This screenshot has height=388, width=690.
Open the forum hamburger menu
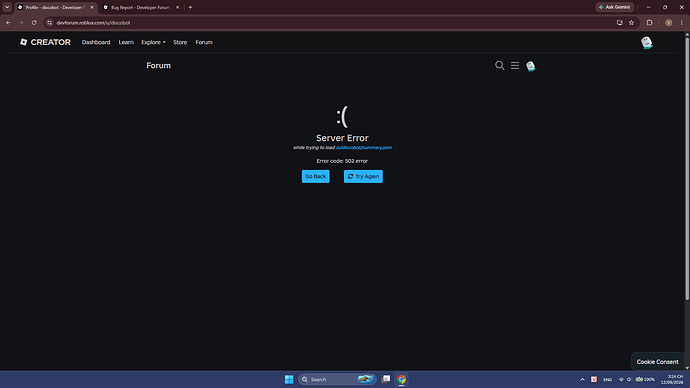[x=515, y=66]
